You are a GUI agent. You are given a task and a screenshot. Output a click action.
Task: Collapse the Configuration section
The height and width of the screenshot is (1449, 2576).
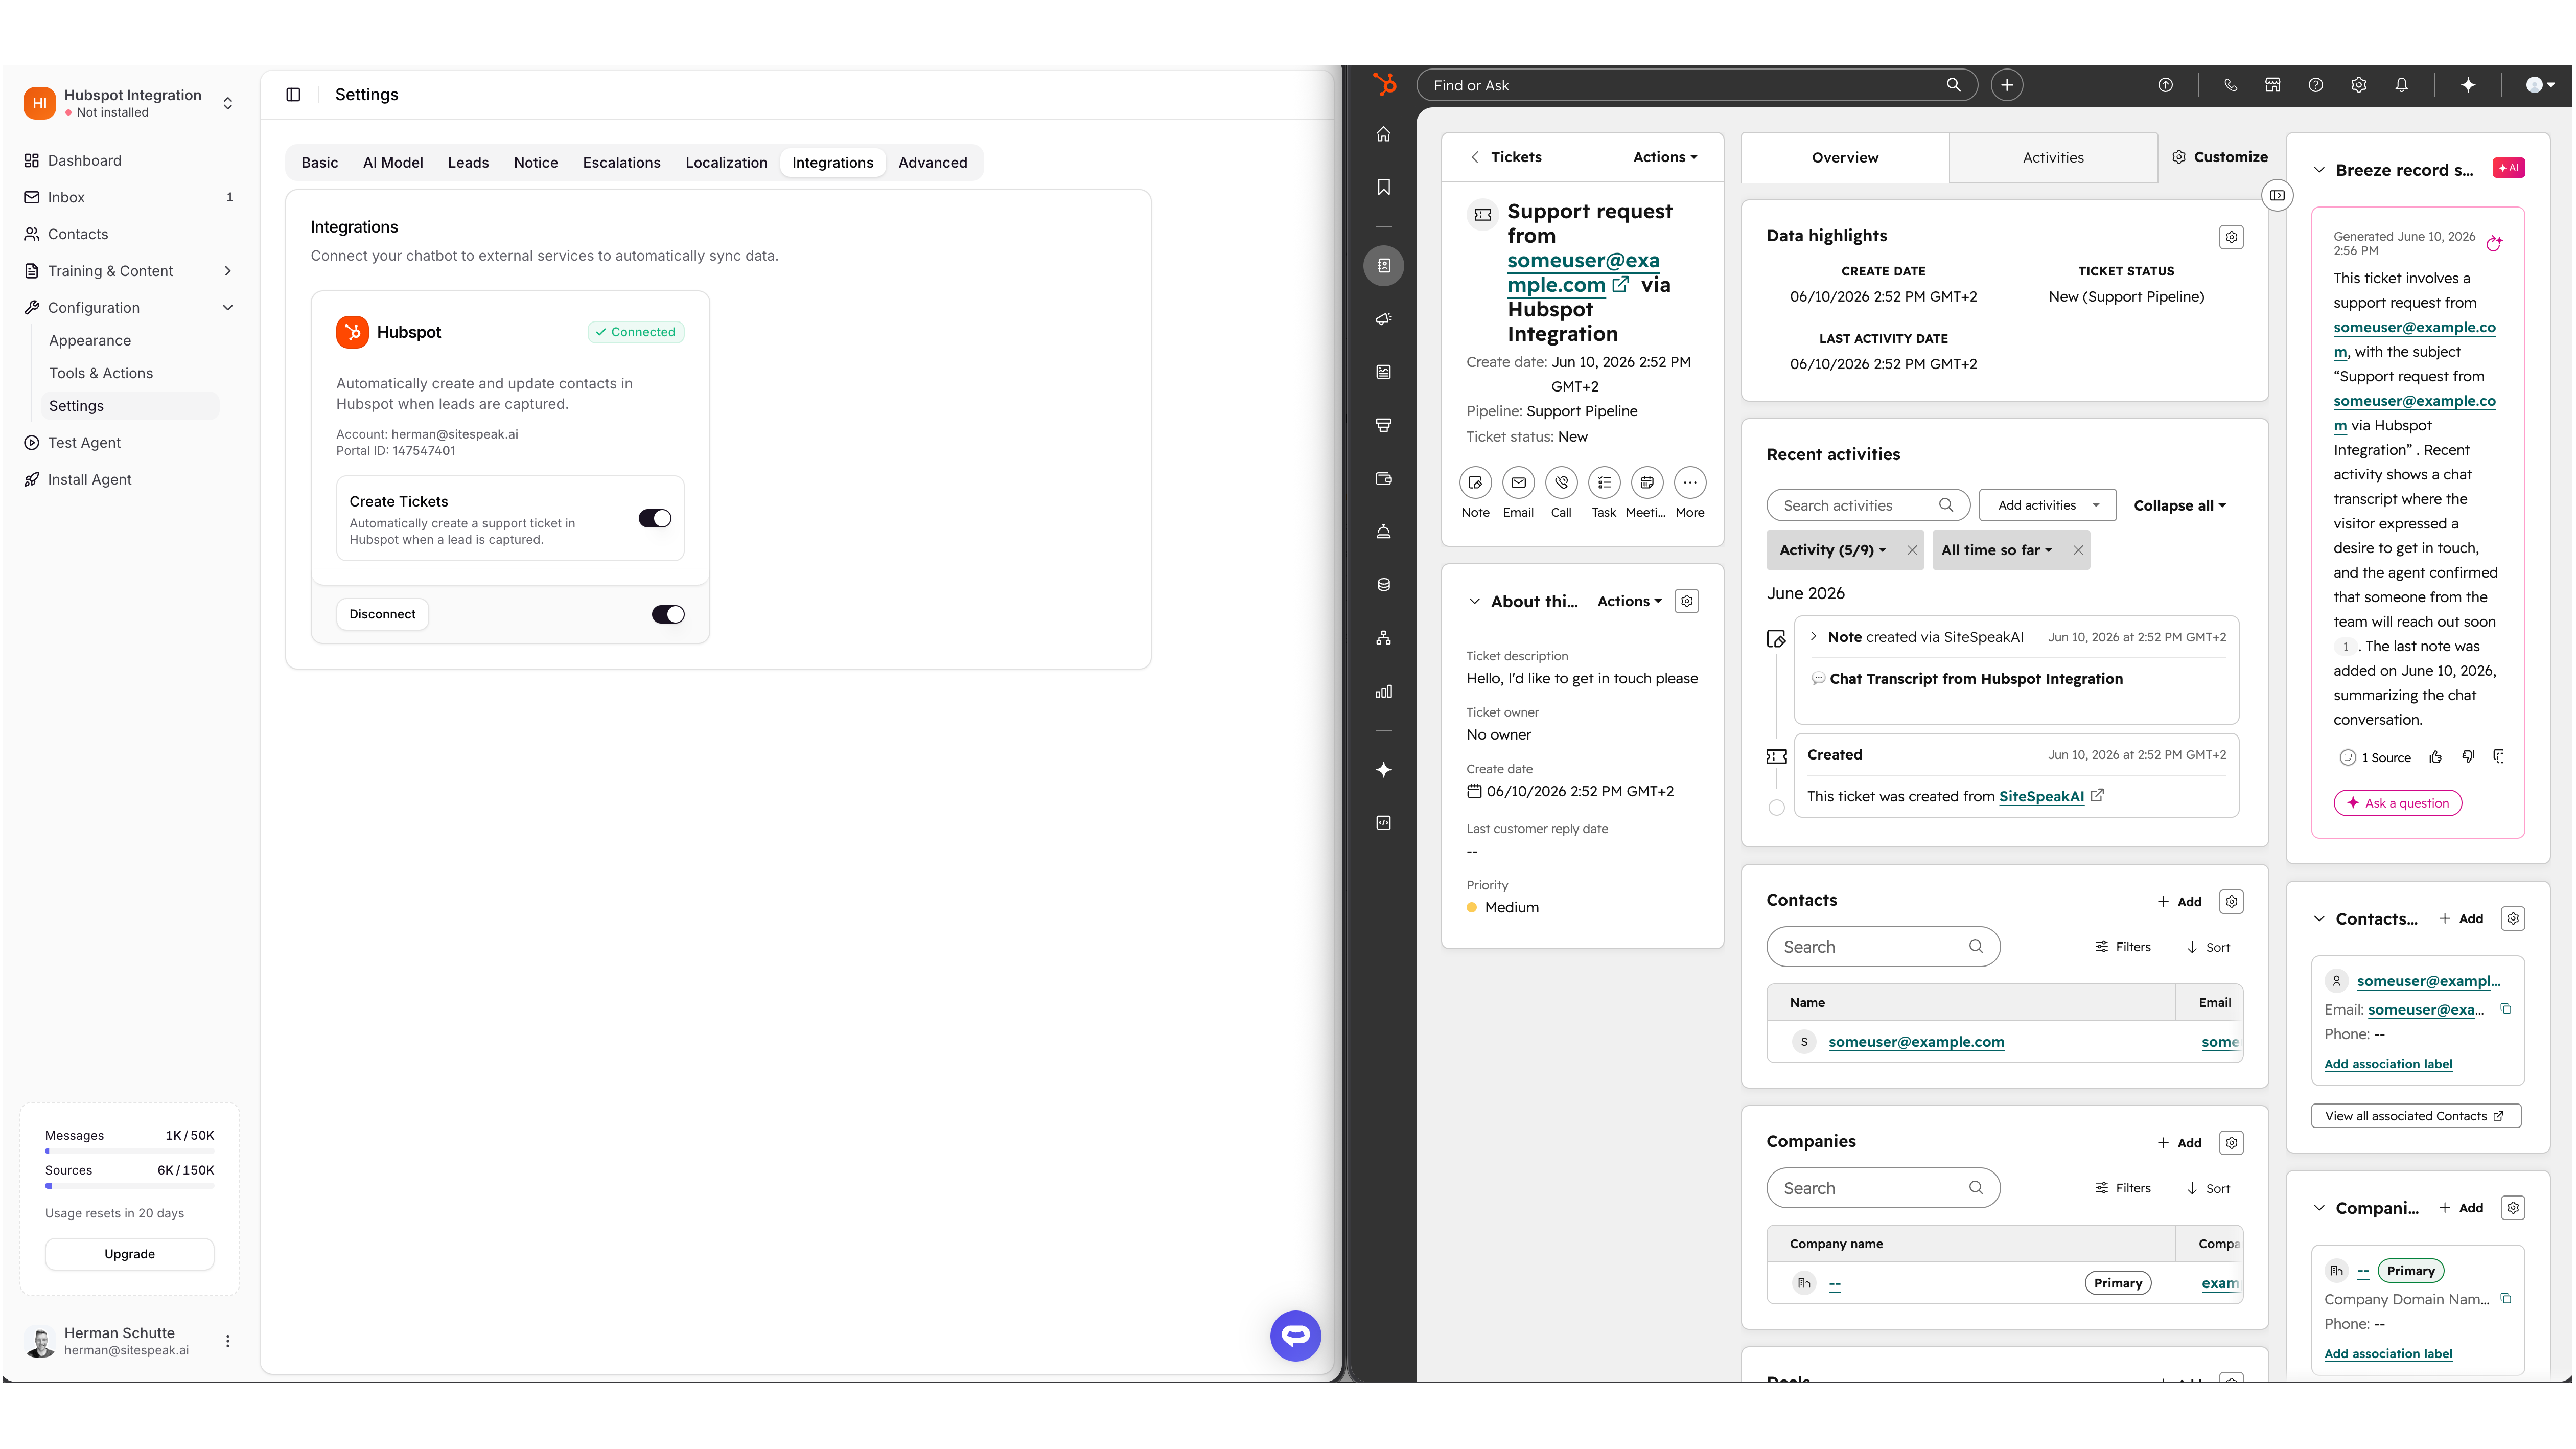tap(228, 308)
